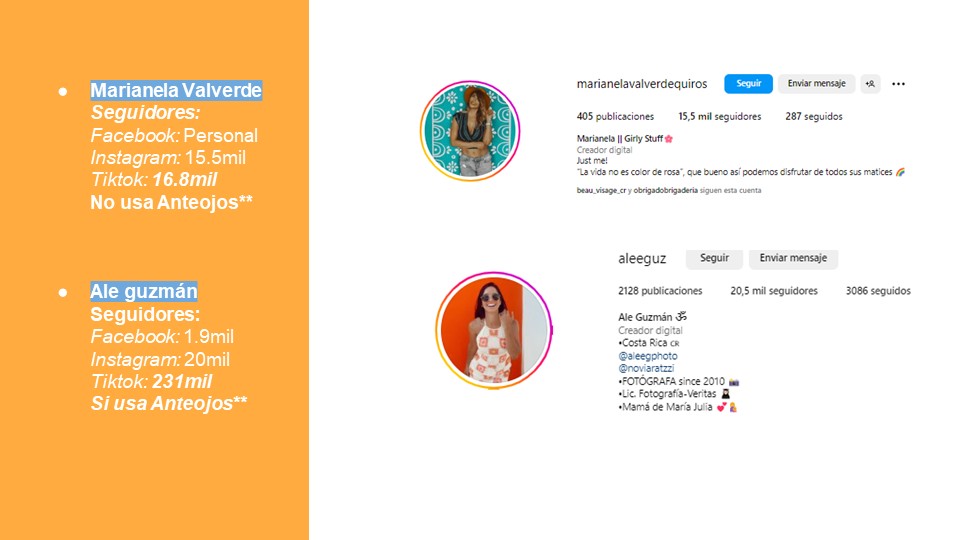Click the obrigadobrigaderia follower link
The image size is (960, 540).
coord(666,190)
